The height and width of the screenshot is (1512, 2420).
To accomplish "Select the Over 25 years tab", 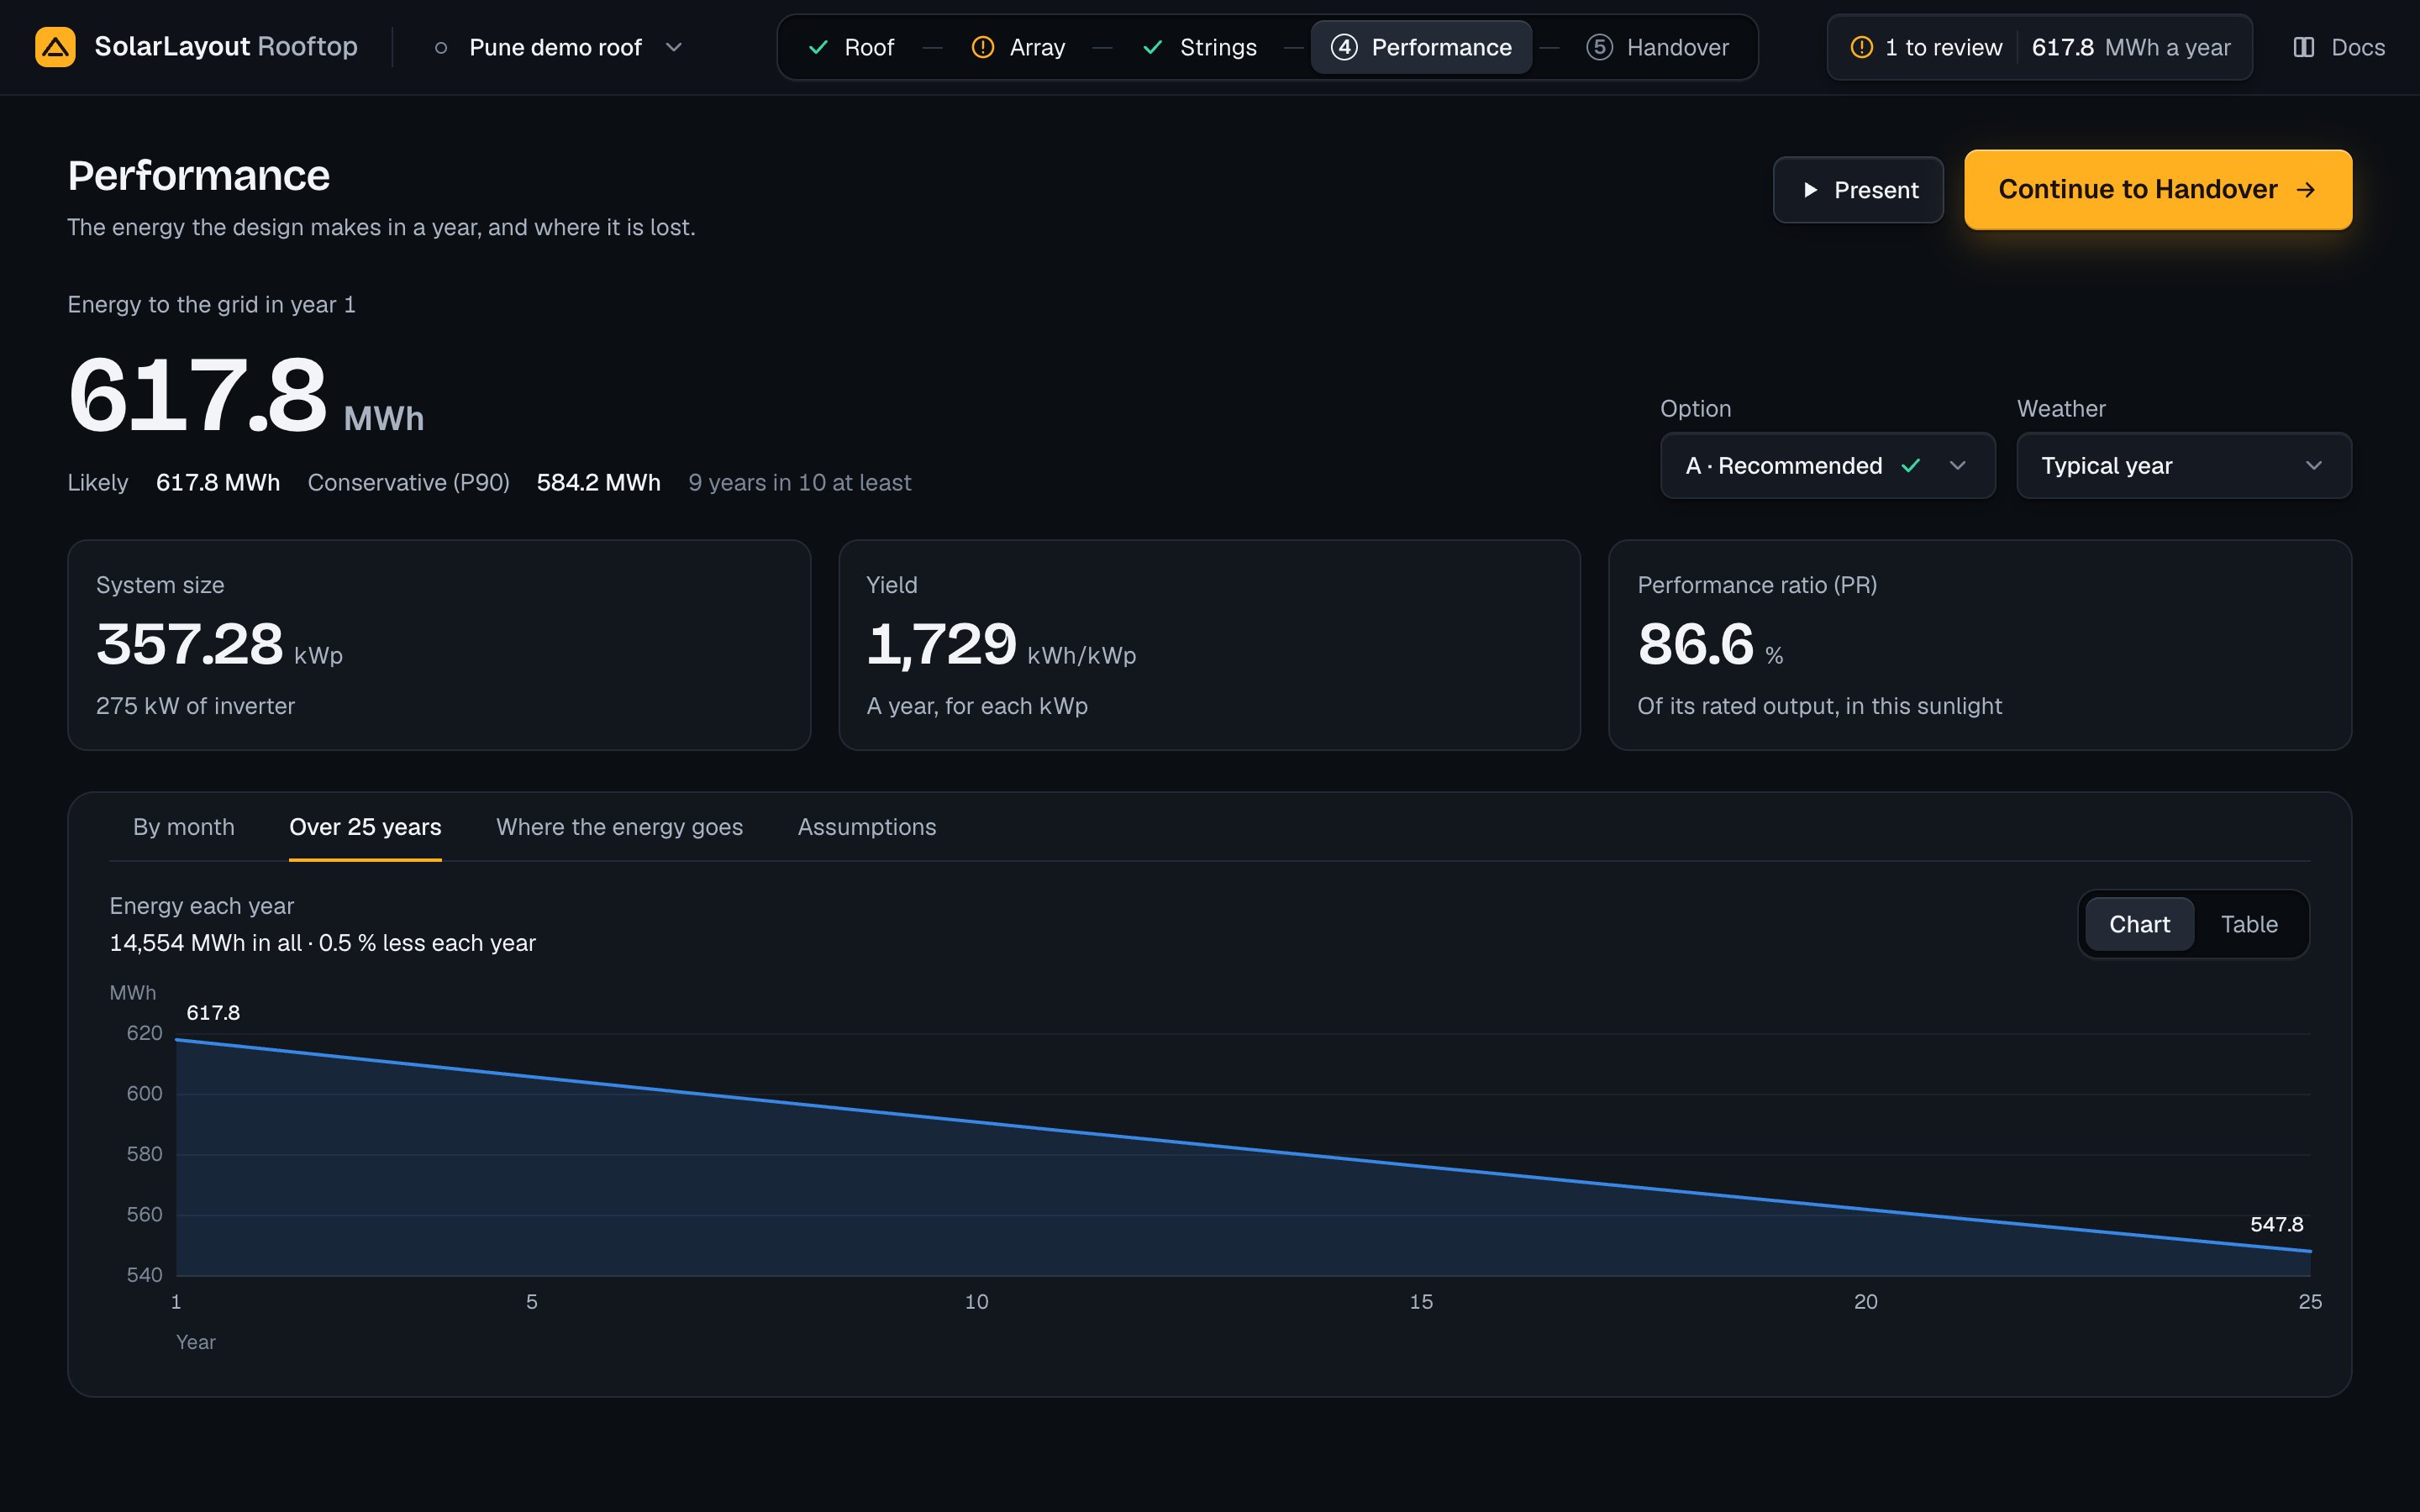I will pyautogui.click(x=365, y=827).
